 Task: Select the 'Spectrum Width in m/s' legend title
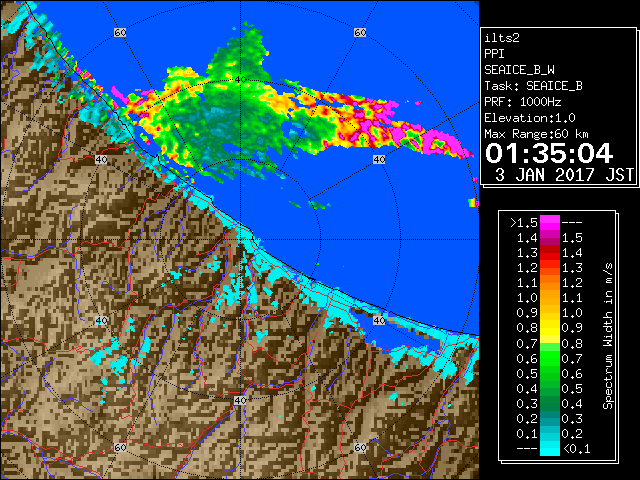coord(607,336)
